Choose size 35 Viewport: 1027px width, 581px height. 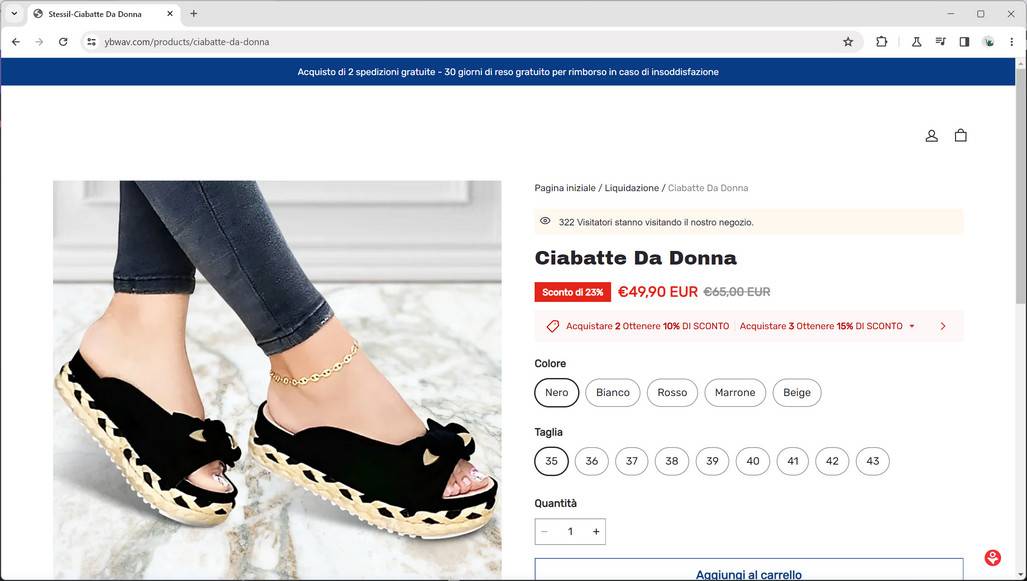point(551,461)
